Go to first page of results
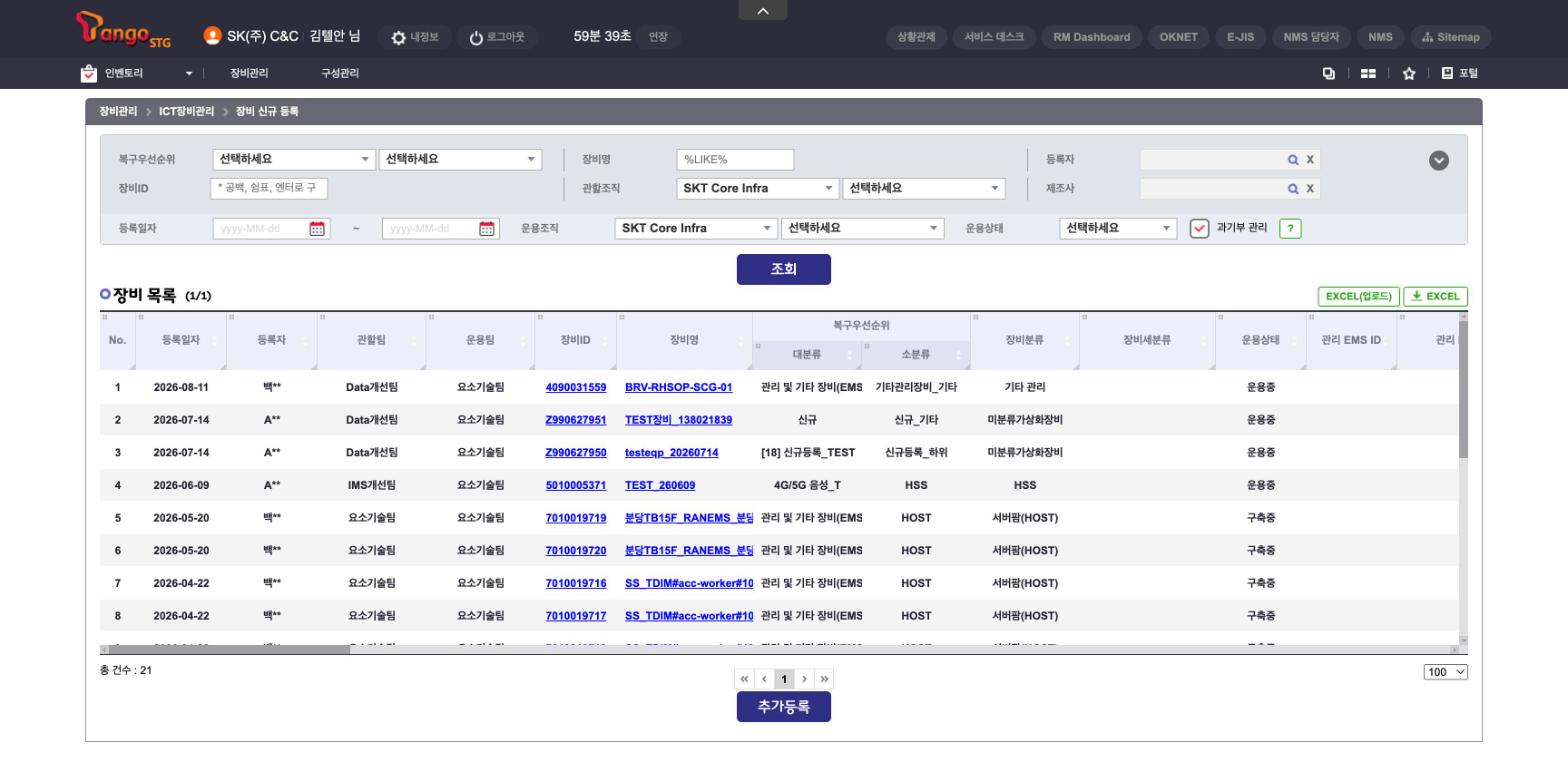The image size is (1568, 772). [x=744, y=679]
